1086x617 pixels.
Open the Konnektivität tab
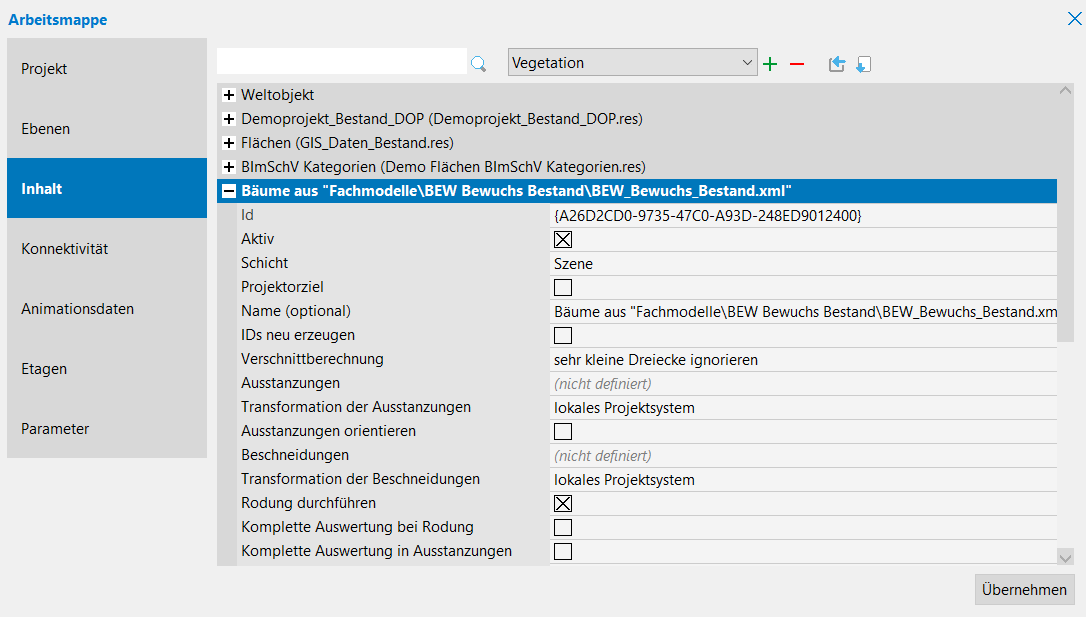(x=106, y=249)
